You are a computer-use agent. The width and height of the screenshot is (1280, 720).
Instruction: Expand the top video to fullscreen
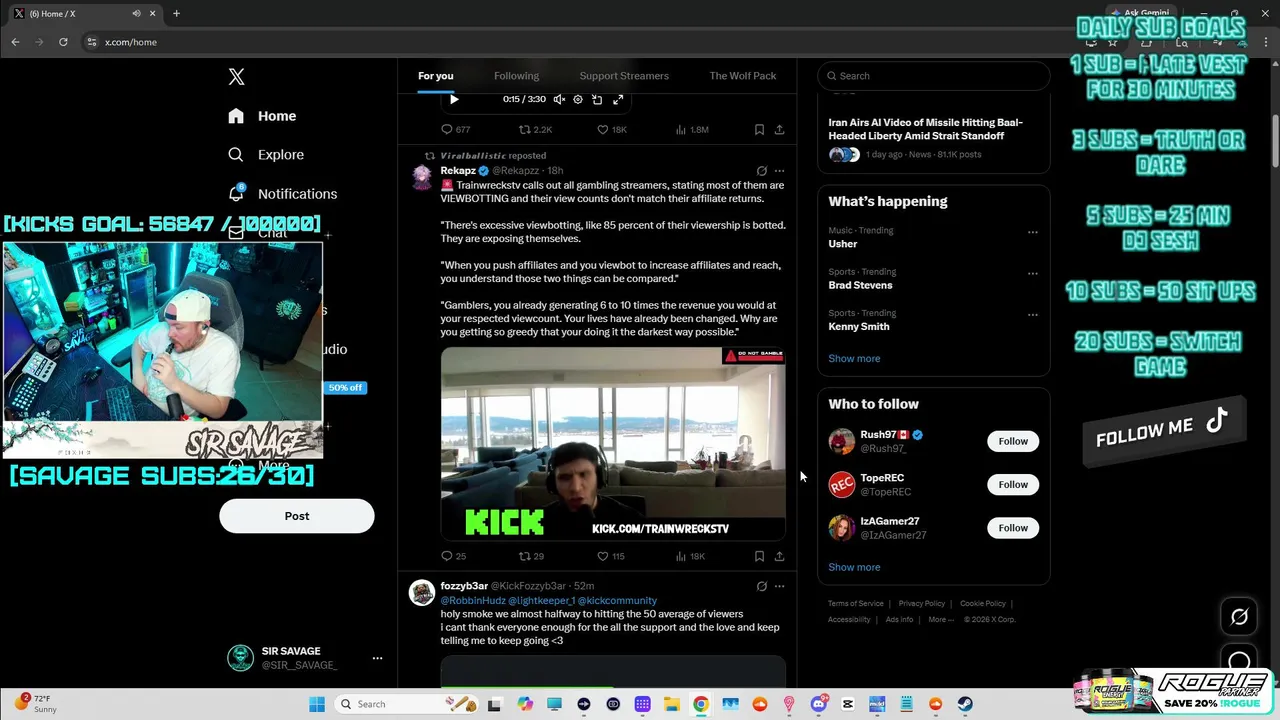[618, 99]
